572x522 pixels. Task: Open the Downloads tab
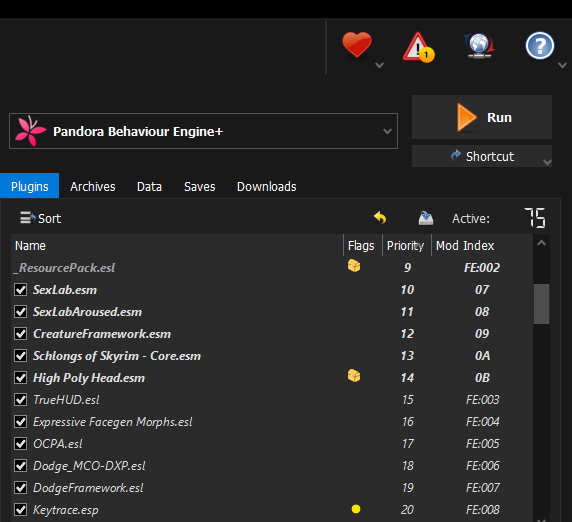[267, 186]
